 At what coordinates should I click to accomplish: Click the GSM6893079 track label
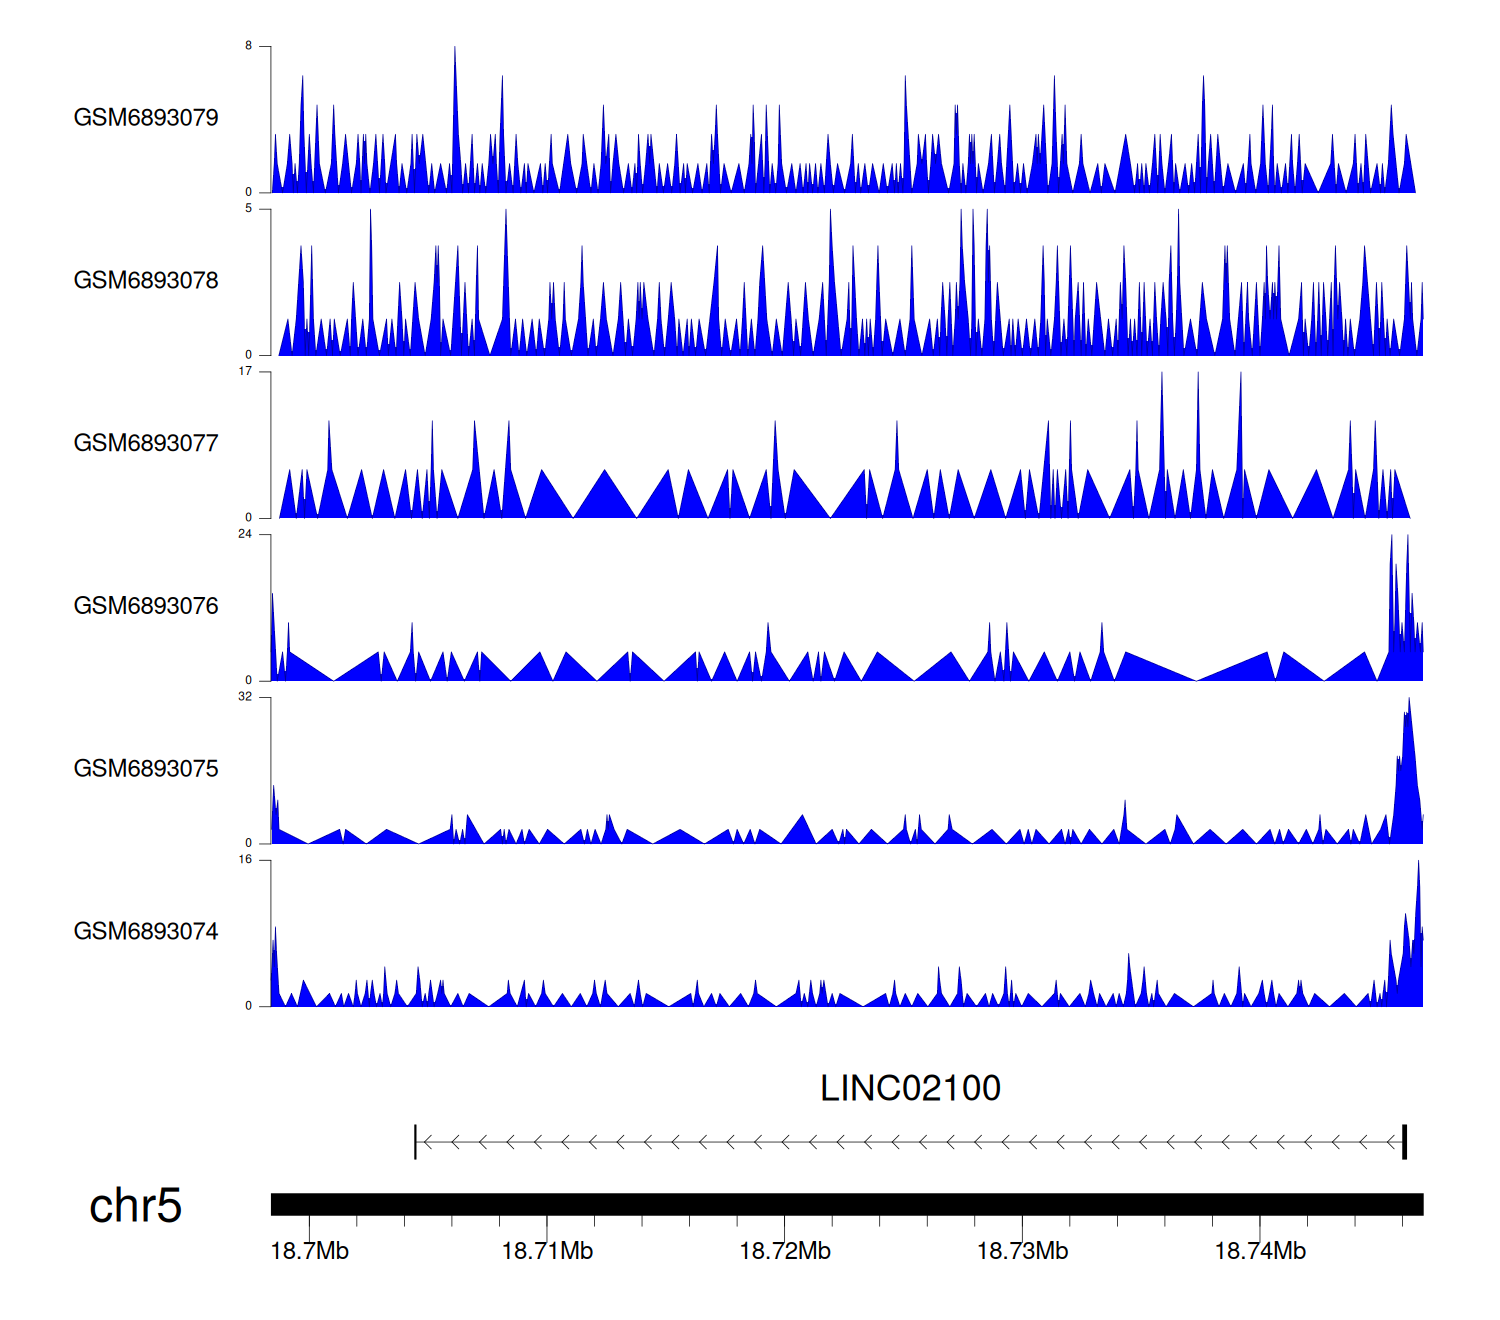[146, 118]
